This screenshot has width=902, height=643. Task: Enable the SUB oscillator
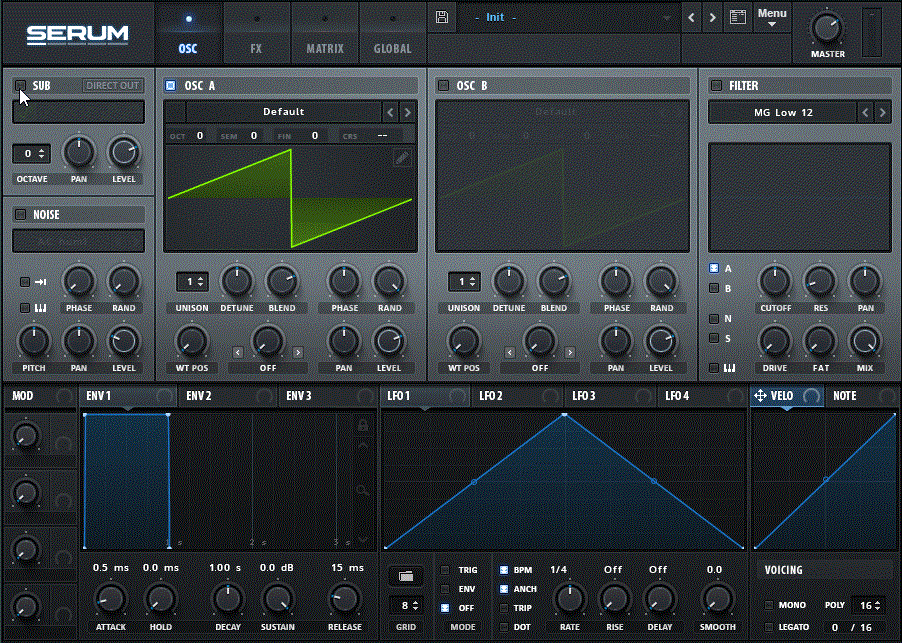pos(20,86)
